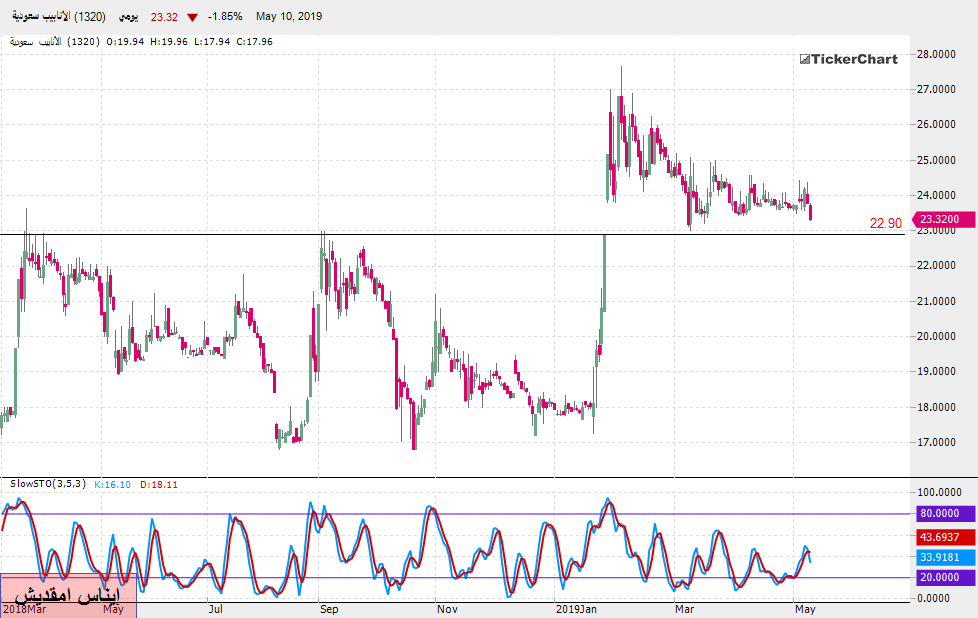This screenshot has width=978, height=618.
Task: Click the red D:18.11 stochastic reading
Action: (159, 484)
